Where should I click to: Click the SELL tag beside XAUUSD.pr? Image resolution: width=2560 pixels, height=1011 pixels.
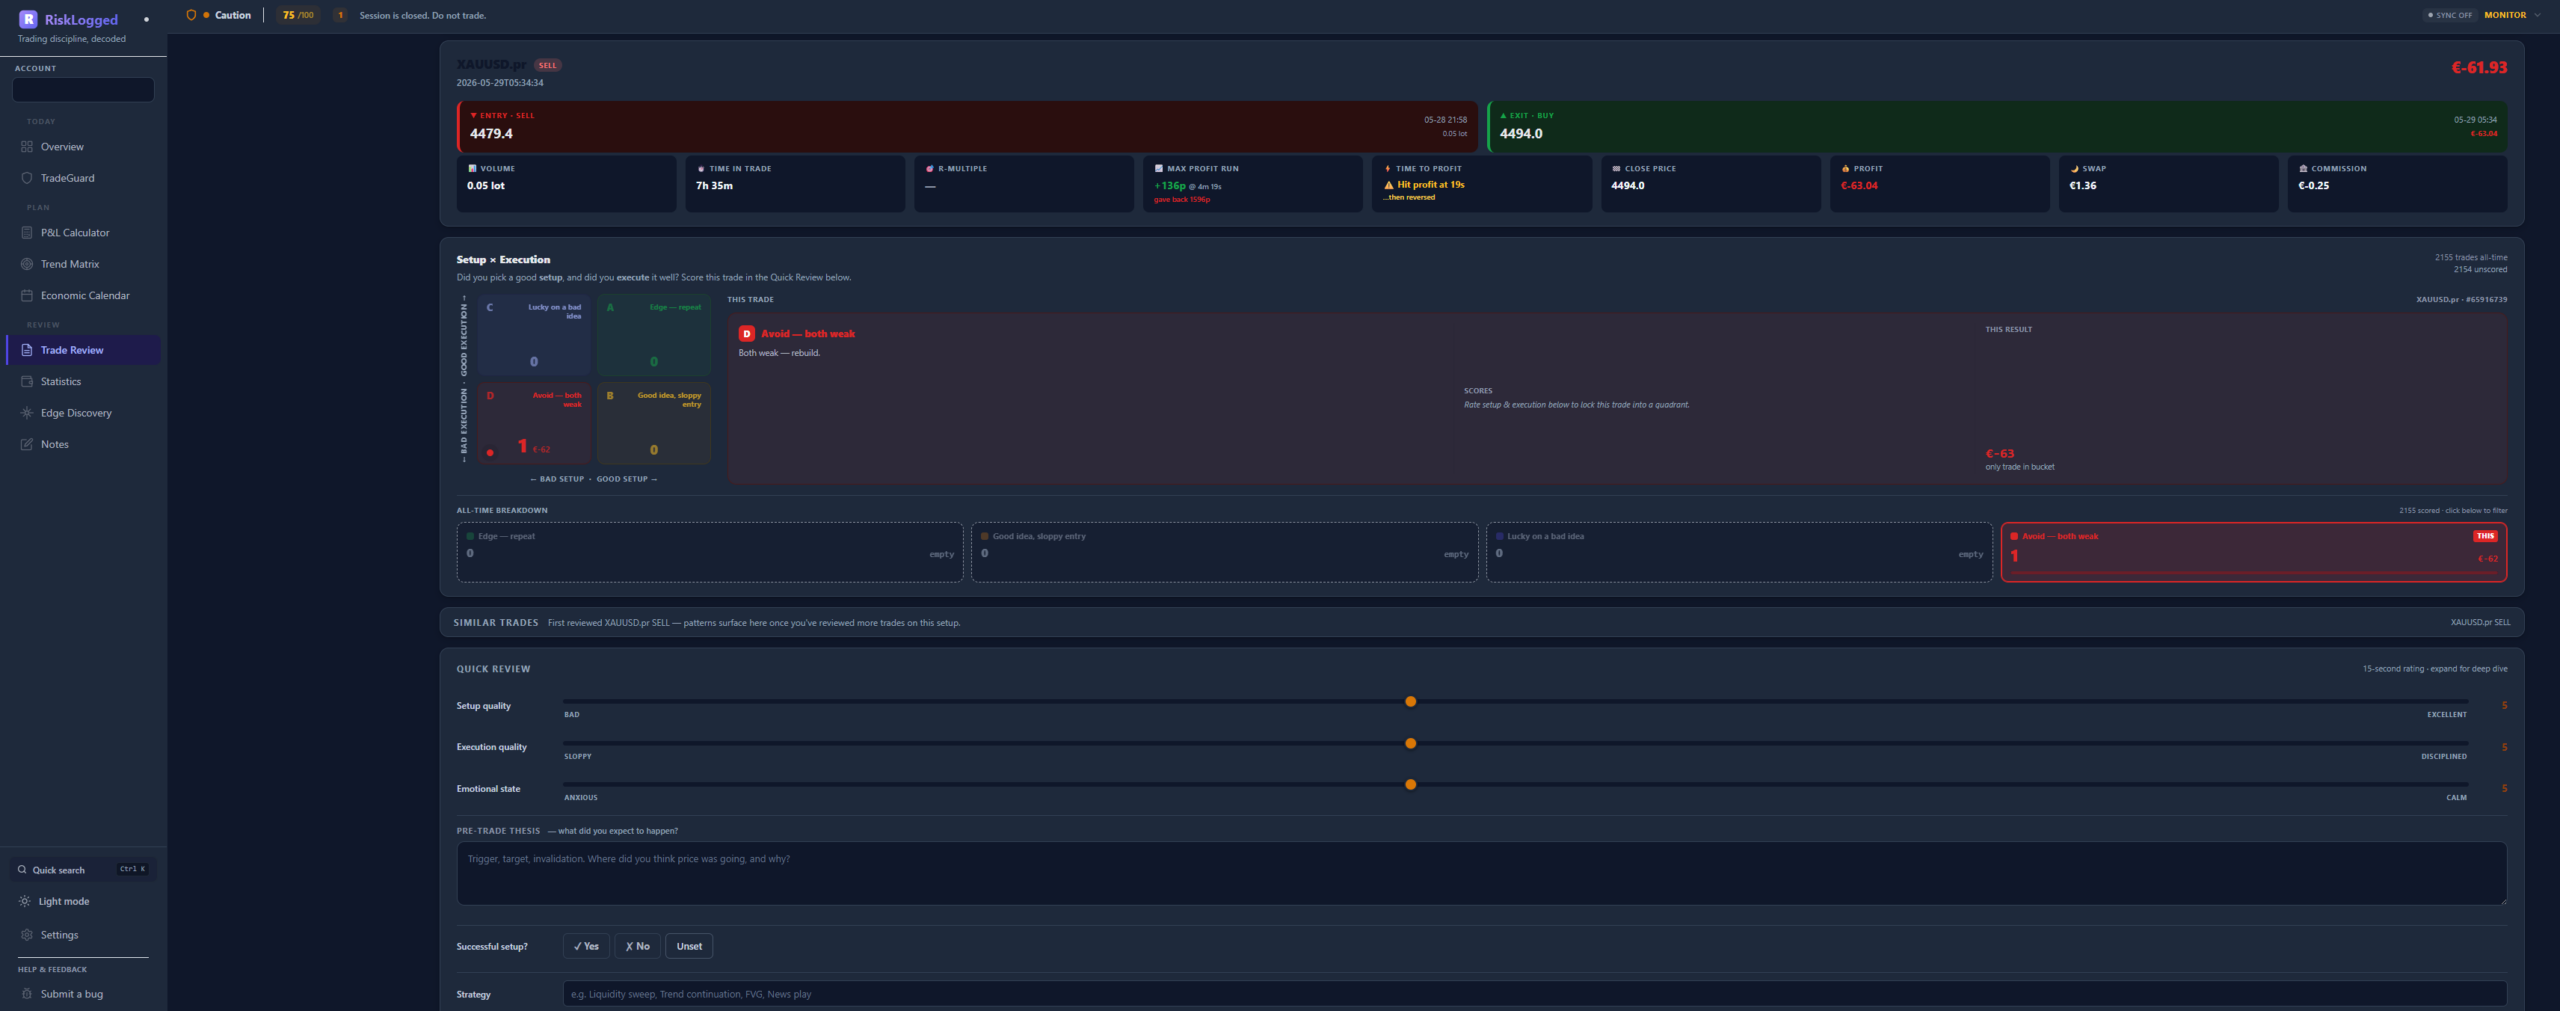pos(548,65)
